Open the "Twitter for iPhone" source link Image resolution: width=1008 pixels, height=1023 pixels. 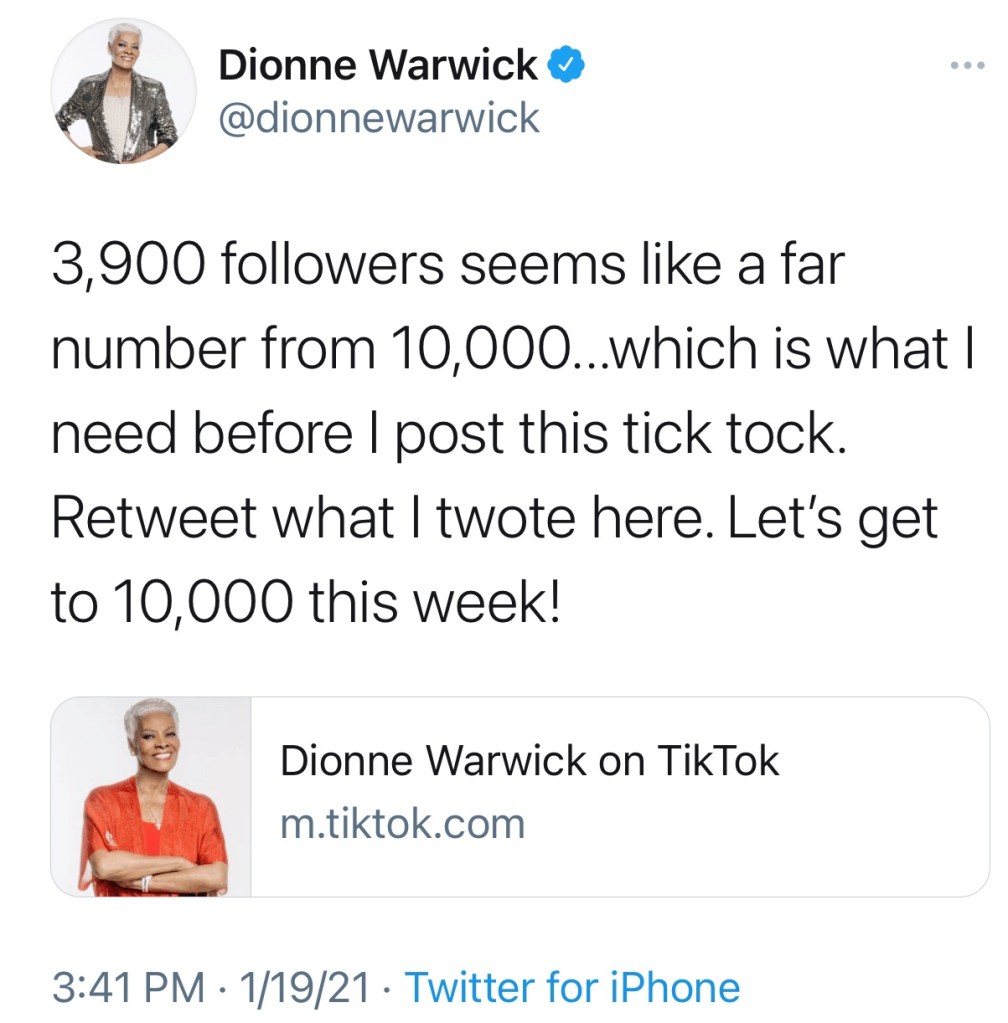point(571,987)
